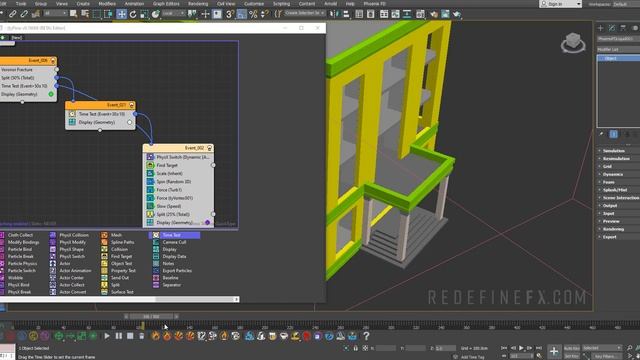Toggle the Event_001 lightbulb icon
The width and height of the screenshot is (640, 360).
(x=131, y=105)
